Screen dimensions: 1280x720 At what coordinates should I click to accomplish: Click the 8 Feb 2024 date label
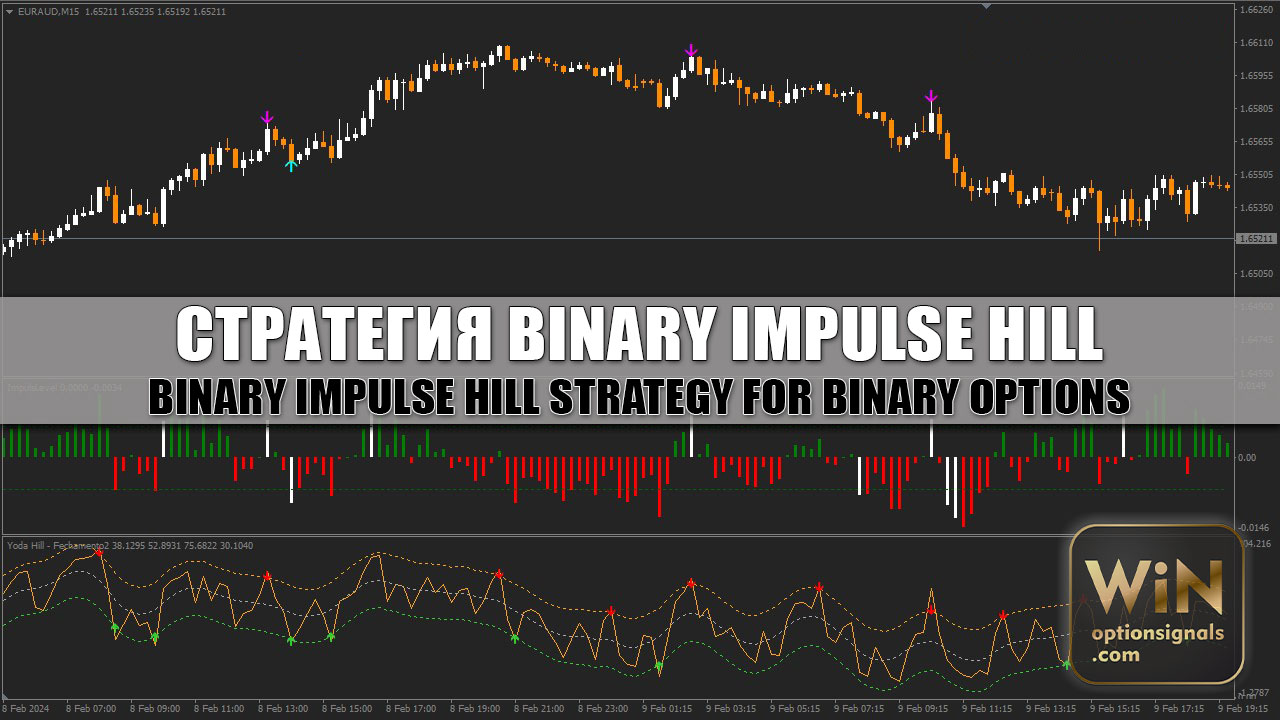tap(26, 709)
